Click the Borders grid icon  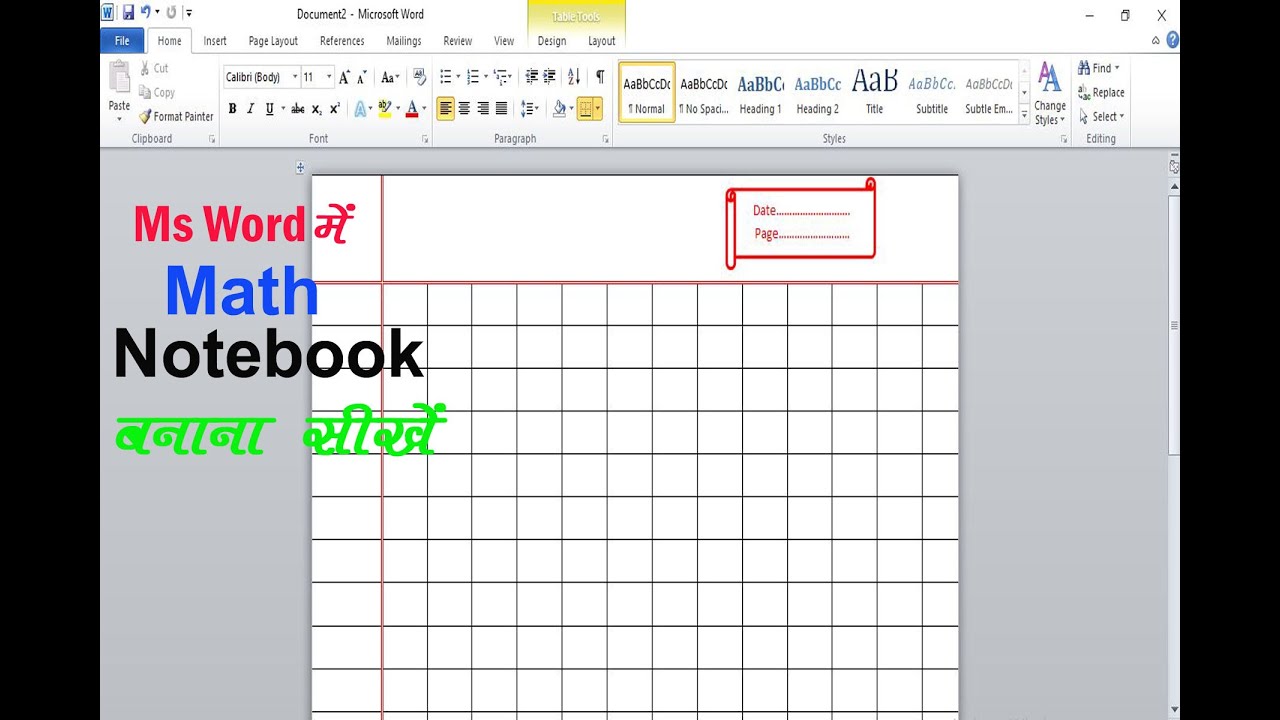pos(584,109)
